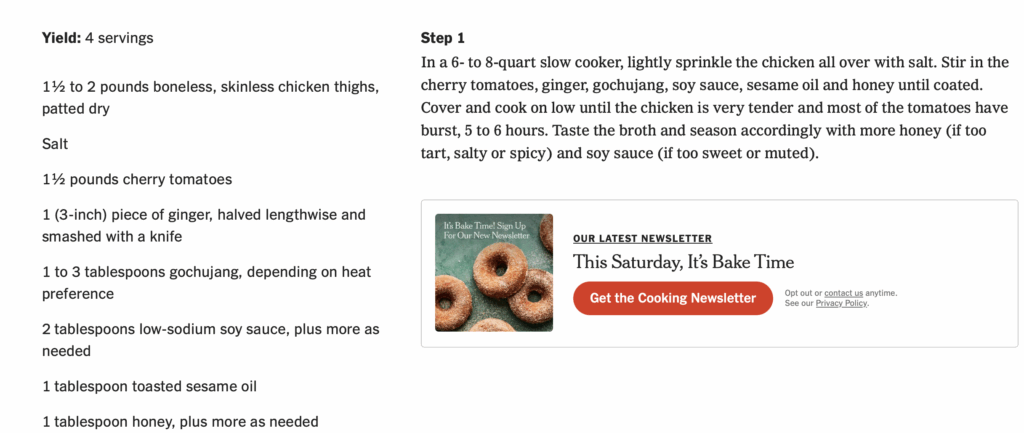Select the "This Saturday, It's Bake Time" headline
Image resolution: width=1024 pixels, height=433 pixels.
click(683, 263)
